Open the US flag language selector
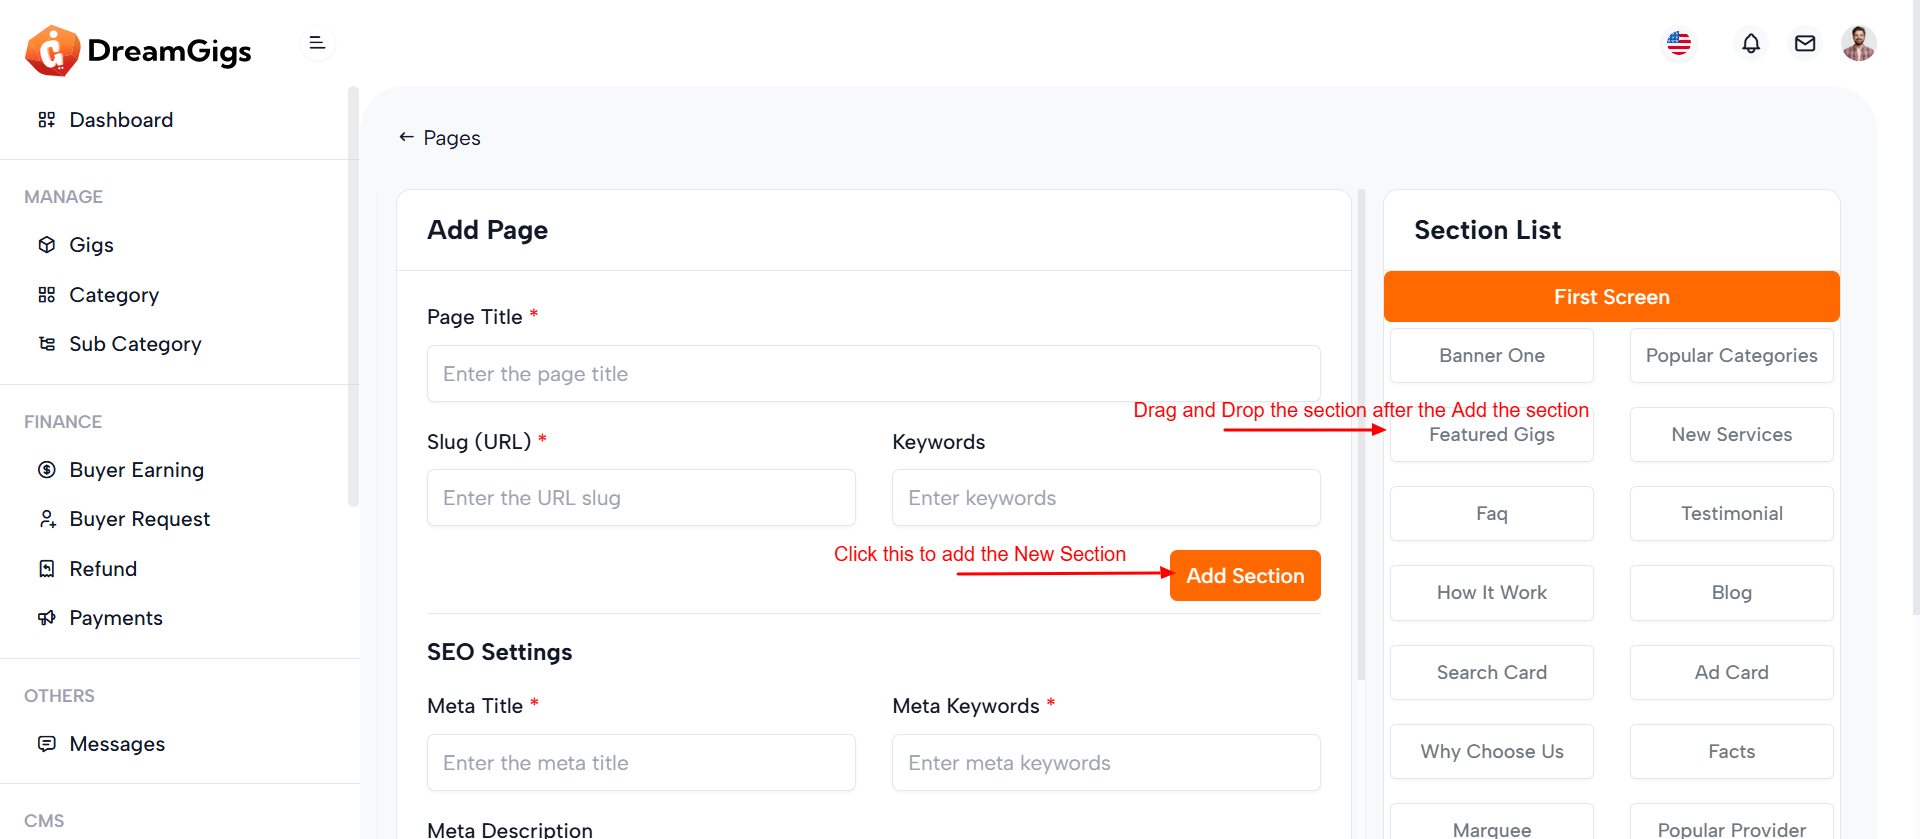 pyautogui.click(x=1679, y=44)
